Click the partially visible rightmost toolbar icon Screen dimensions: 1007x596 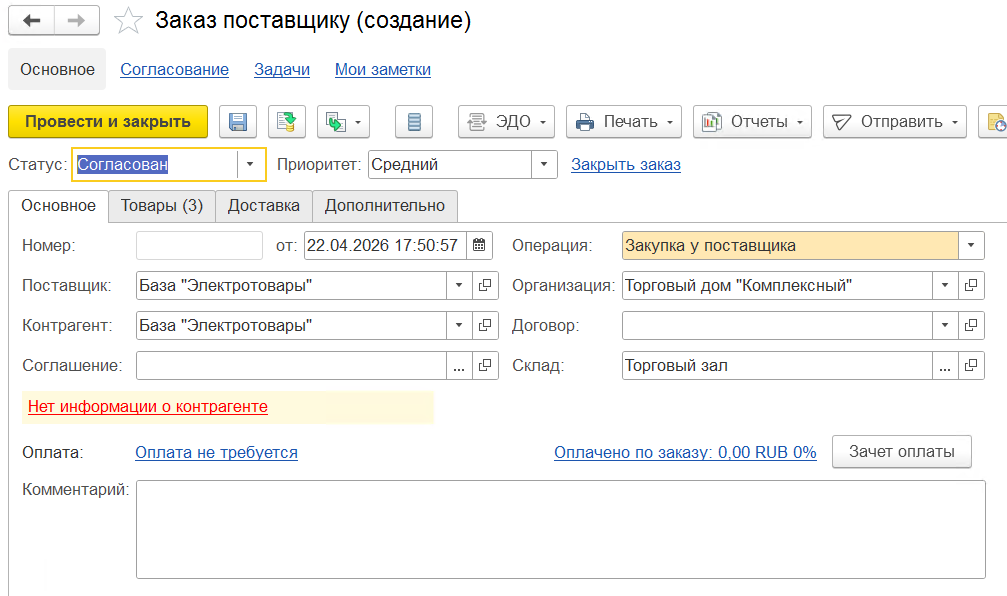pos(994,121)
